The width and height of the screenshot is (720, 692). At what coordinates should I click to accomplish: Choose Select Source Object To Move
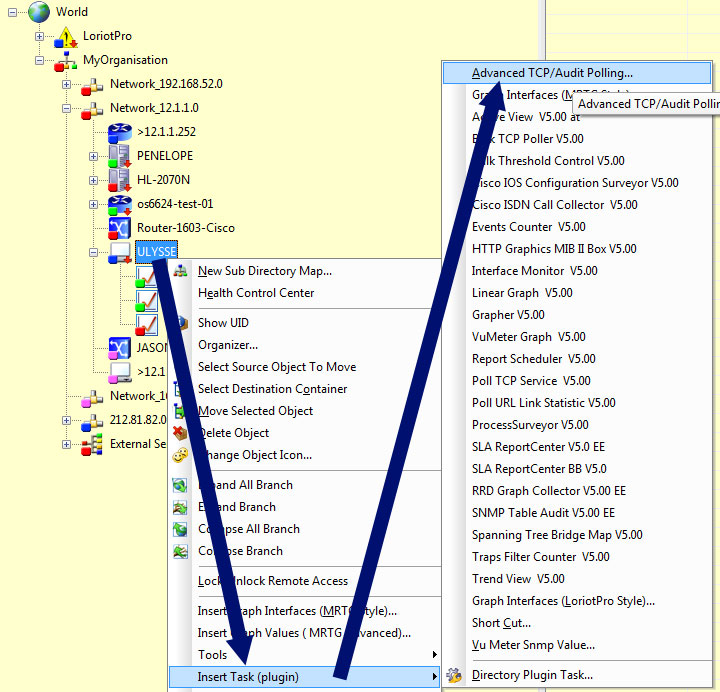(277, 367)
